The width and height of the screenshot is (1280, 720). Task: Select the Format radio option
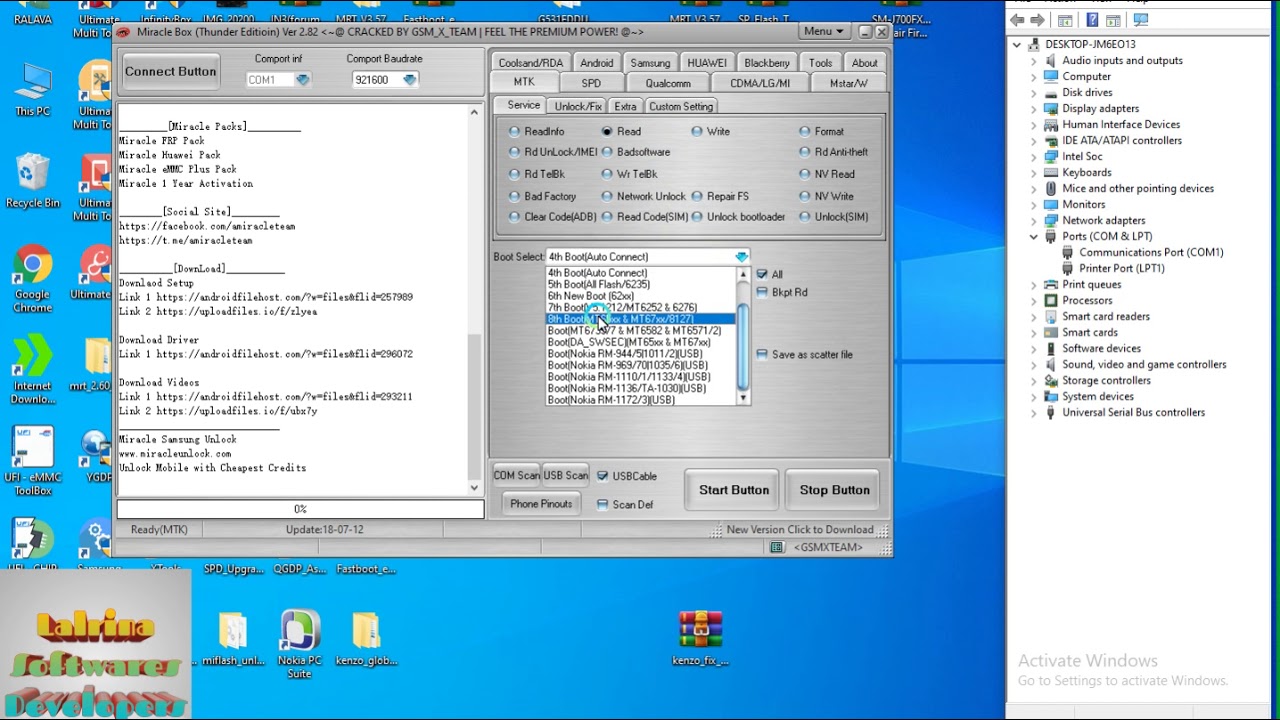tap(821, 131)
